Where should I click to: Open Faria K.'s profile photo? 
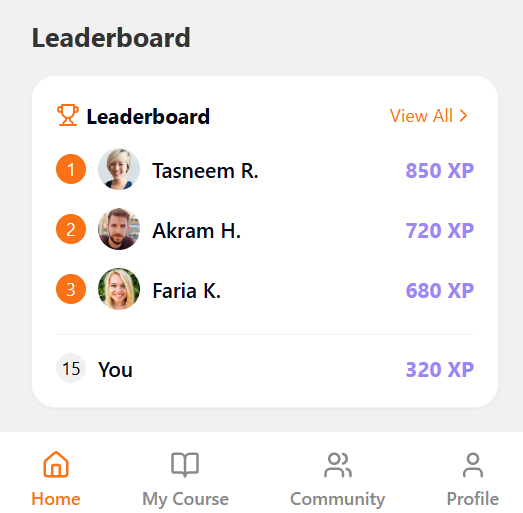[x=119, y=289]
